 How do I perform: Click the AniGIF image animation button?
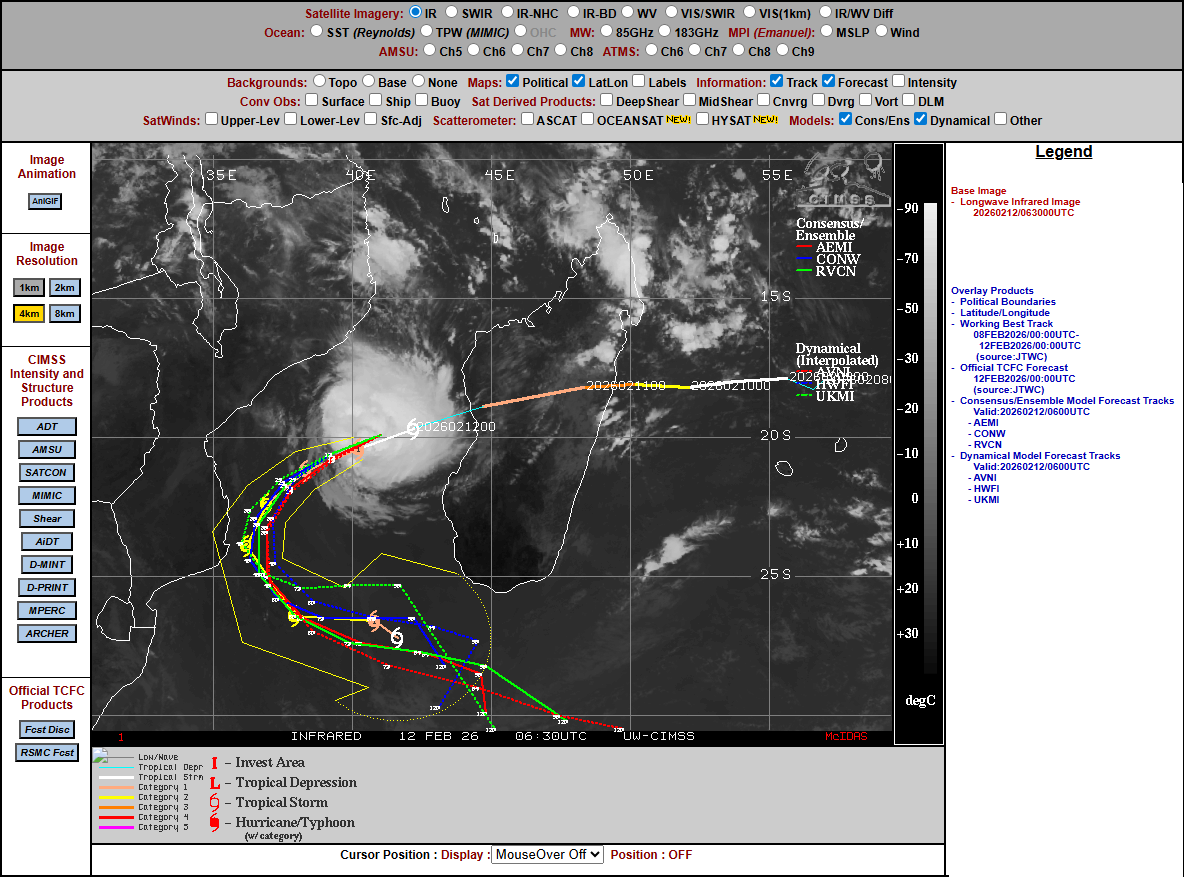coord(46,200)
